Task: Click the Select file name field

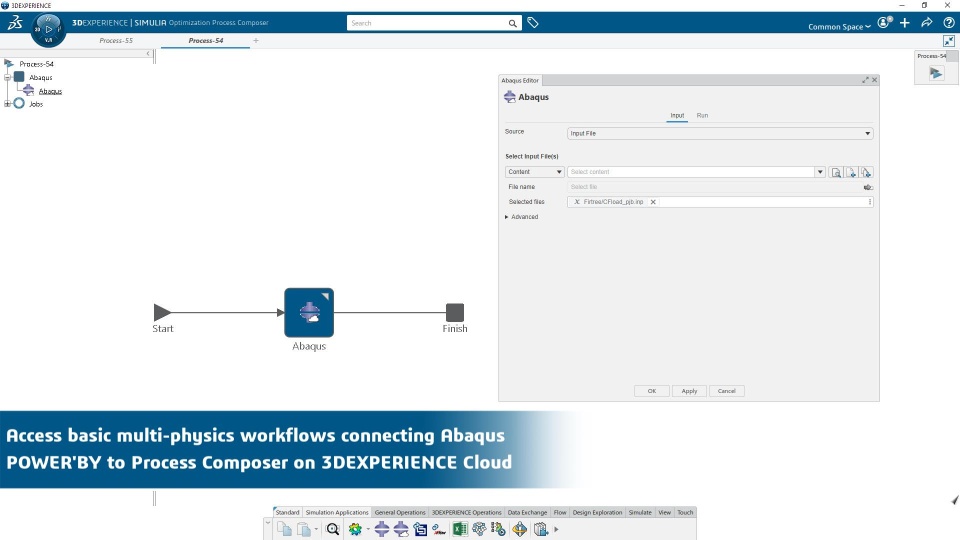Action: [x=714, y=187]
